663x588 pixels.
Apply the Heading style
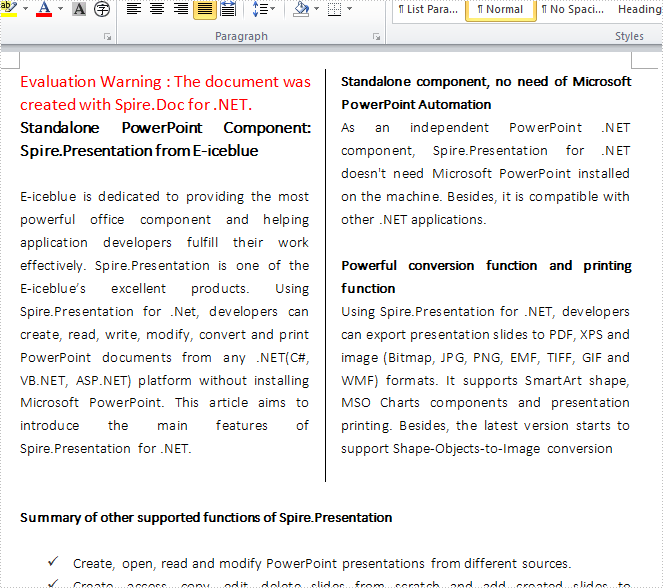639,9
